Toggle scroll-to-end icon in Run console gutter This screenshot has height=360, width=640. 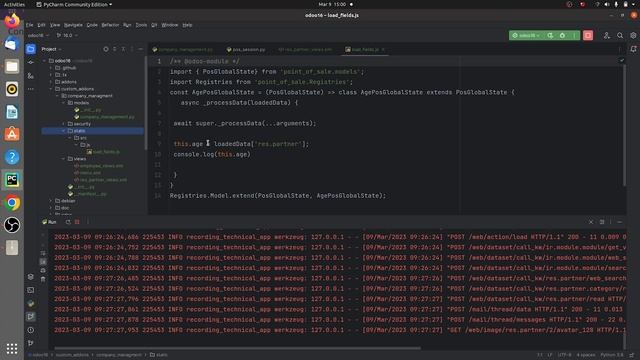(43, 262)
